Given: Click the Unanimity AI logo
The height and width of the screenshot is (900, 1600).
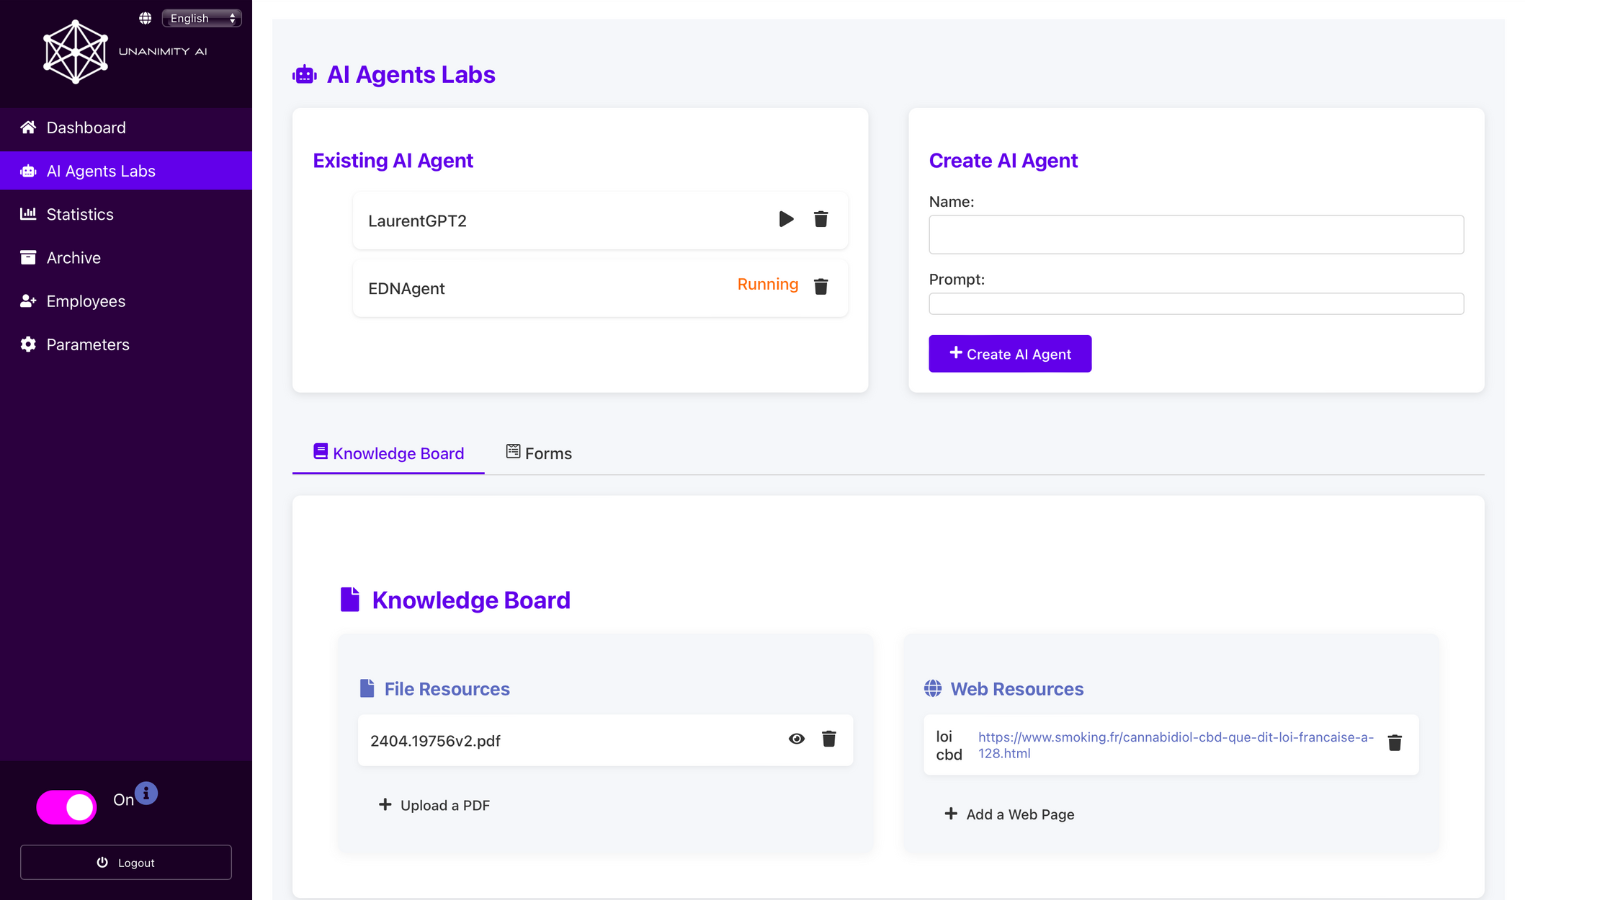Looking at the screenshot, I should pos(74,50).
